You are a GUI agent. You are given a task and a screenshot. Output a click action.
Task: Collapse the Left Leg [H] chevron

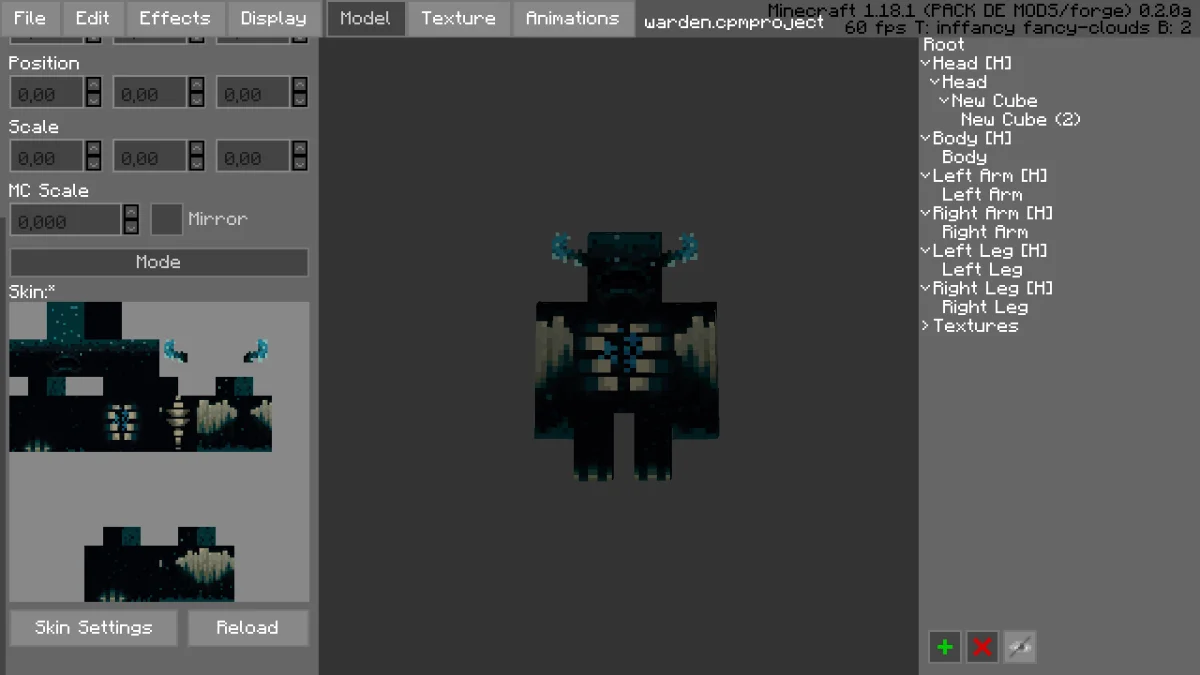(926, 251)
